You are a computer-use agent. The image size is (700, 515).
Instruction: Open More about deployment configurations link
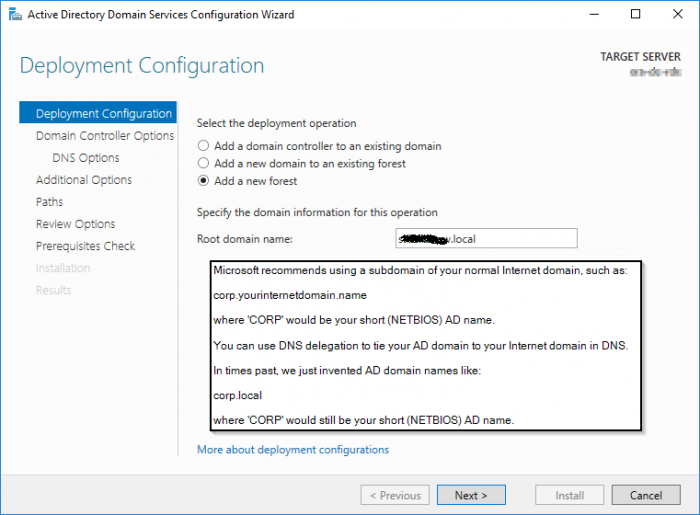click(x=293, y=449)
